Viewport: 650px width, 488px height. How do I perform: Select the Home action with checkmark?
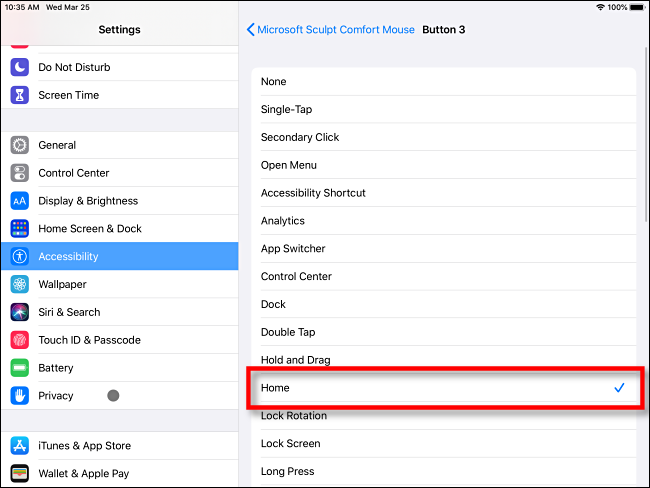point(441,388)
